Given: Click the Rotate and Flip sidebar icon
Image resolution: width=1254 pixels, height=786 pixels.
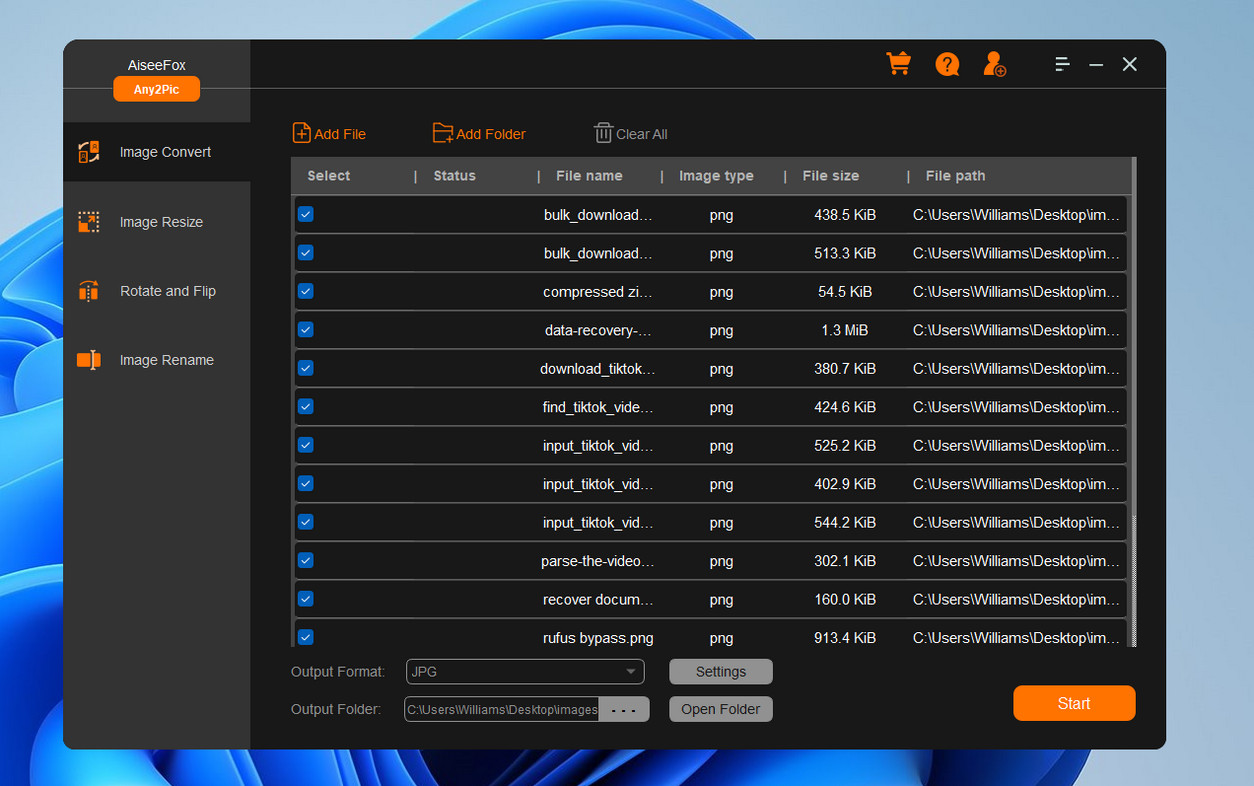Looking at the screenshot, I should coord(89,291).
